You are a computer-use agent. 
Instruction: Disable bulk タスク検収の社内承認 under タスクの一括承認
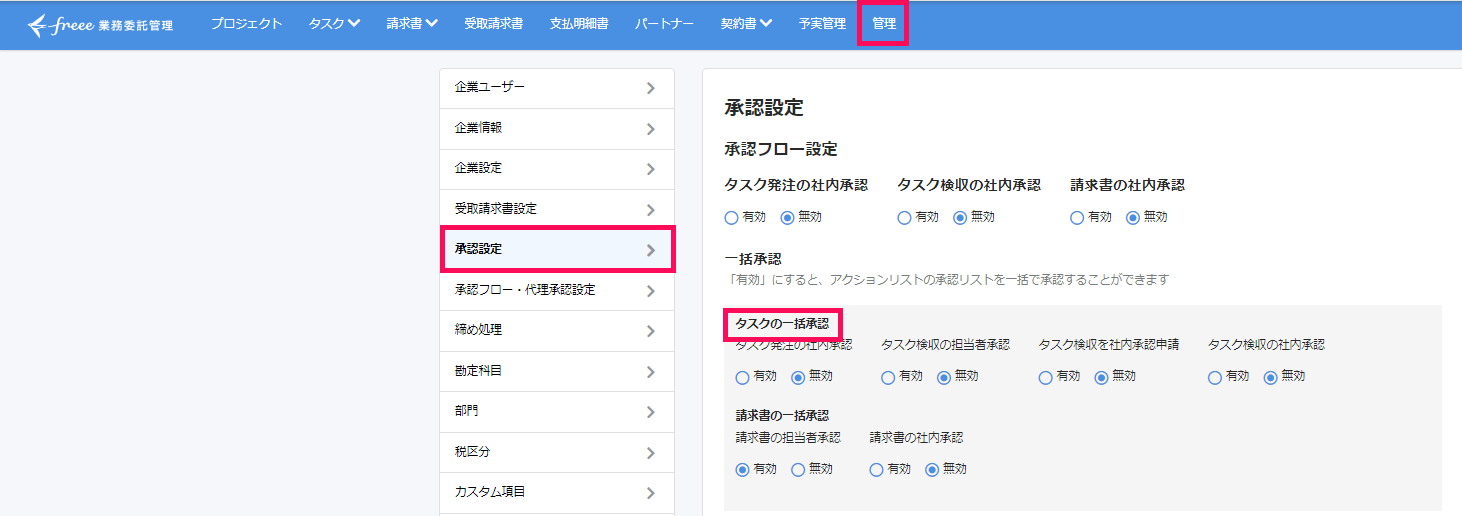(1270, 377)
